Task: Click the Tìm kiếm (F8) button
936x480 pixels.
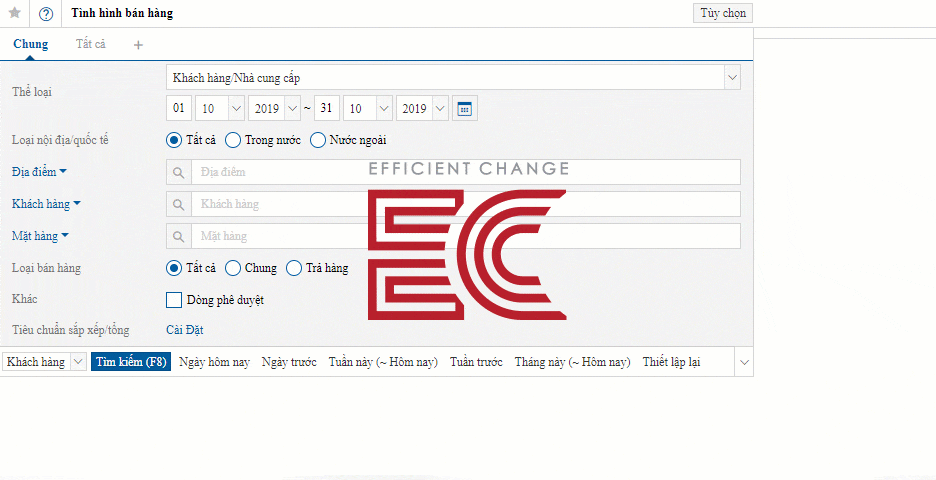Action: point(131,362)
